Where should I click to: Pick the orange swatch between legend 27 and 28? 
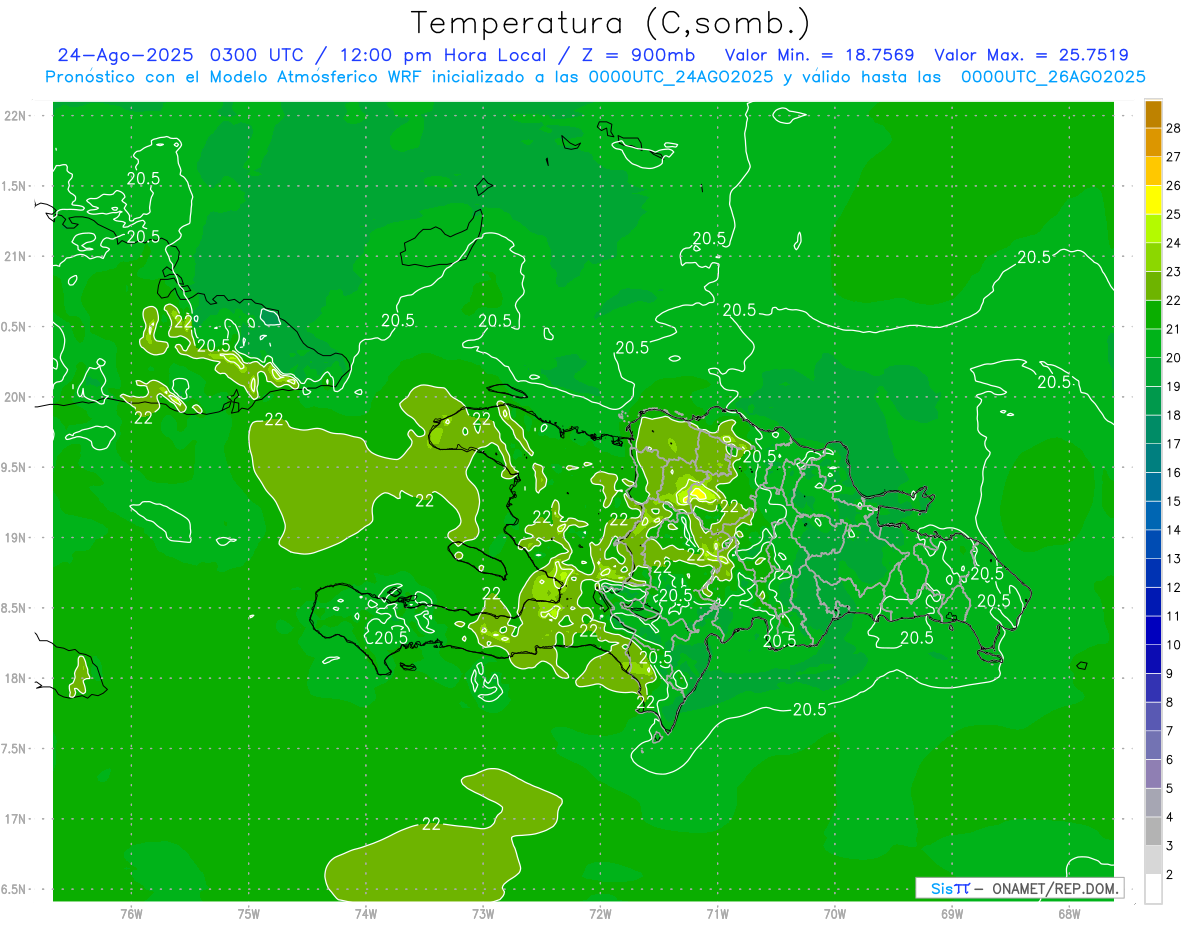click(x=1153, y=142)
